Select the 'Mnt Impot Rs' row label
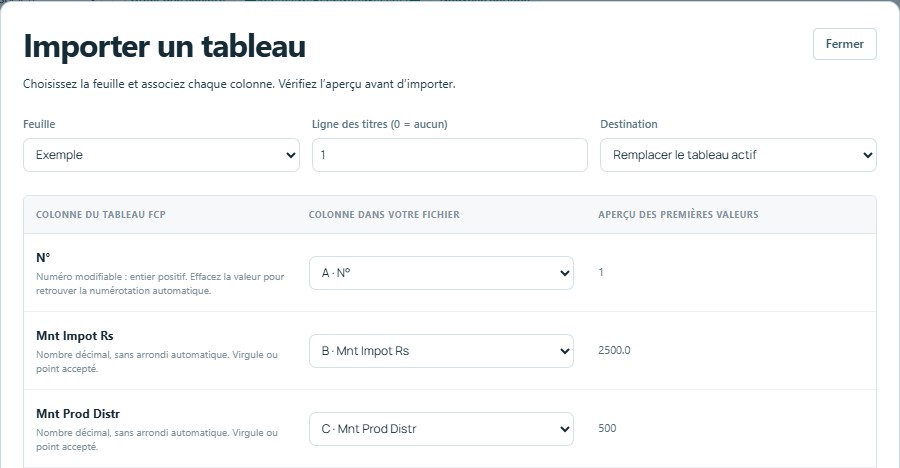Viewport: 900px width, 468px height. tap(75, 336)
